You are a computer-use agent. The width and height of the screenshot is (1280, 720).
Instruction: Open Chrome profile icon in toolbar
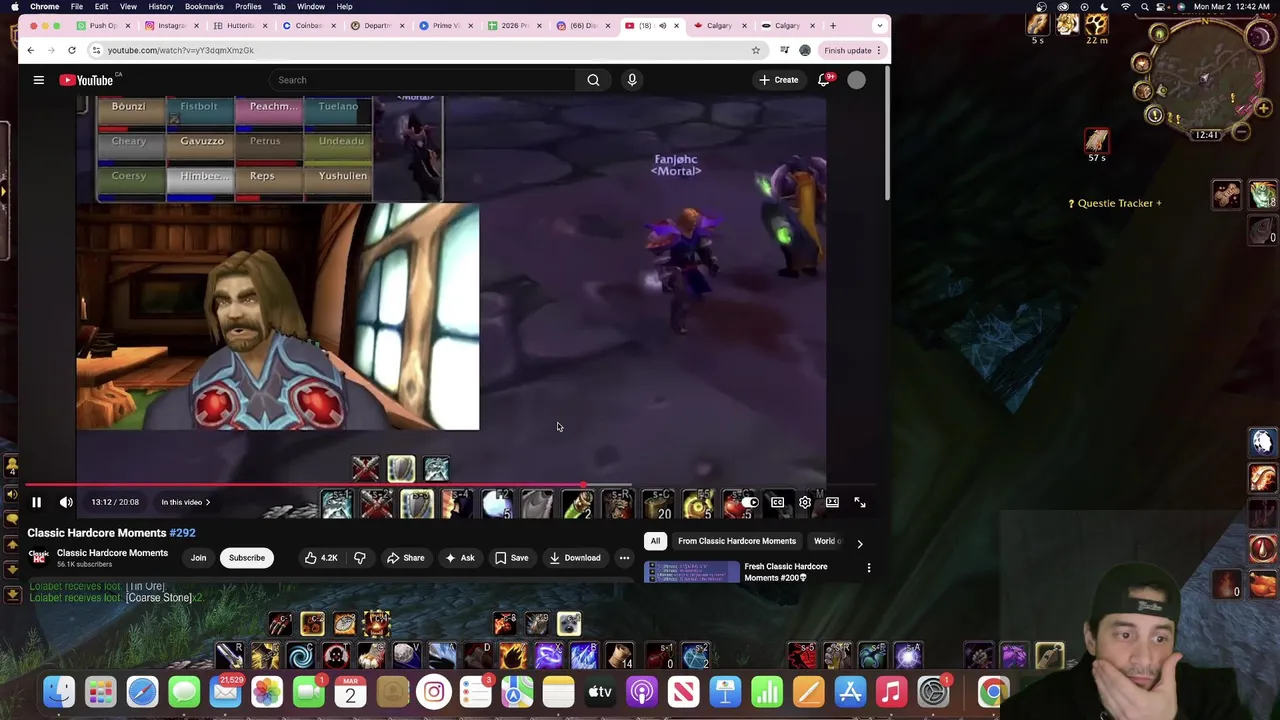click(805, 50)
